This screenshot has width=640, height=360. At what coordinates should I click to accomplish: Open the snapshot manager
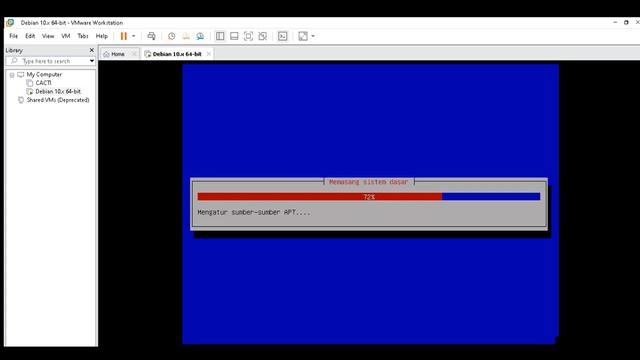click(x=200, y=36)
